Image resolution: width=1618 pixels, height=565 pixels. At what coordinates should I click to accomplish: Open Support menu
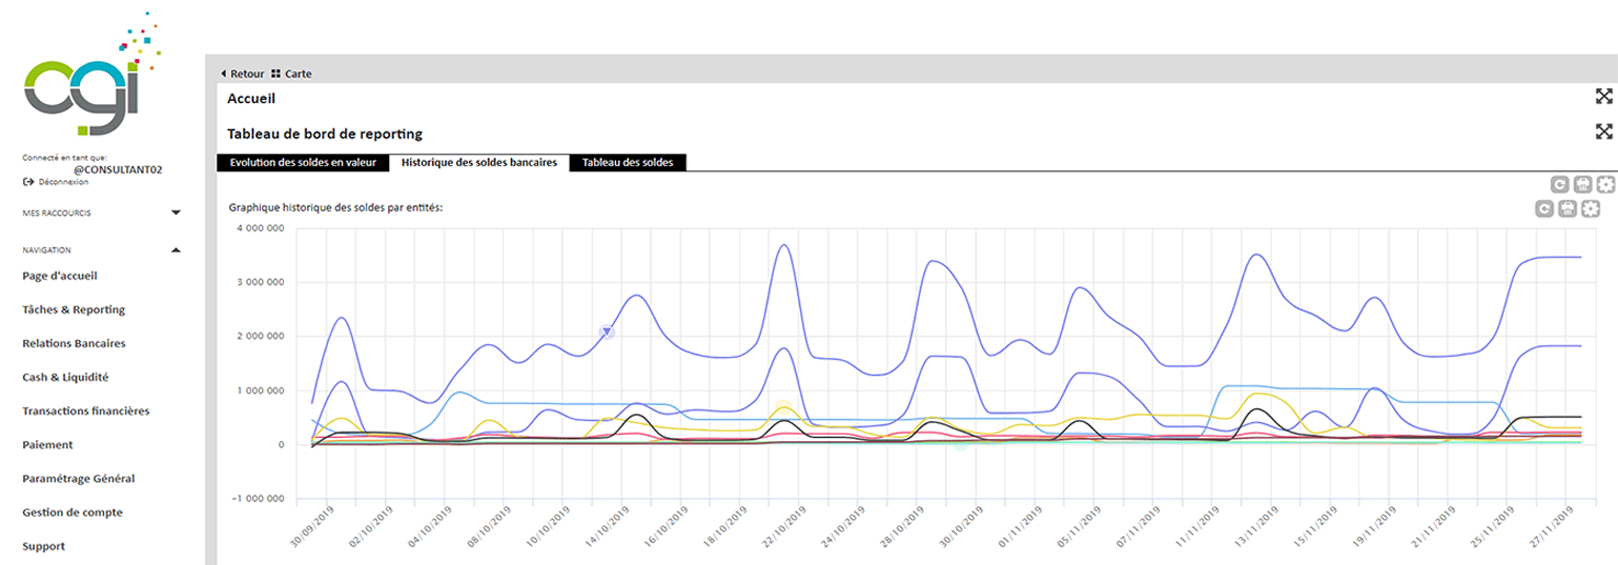click(44, 546)
